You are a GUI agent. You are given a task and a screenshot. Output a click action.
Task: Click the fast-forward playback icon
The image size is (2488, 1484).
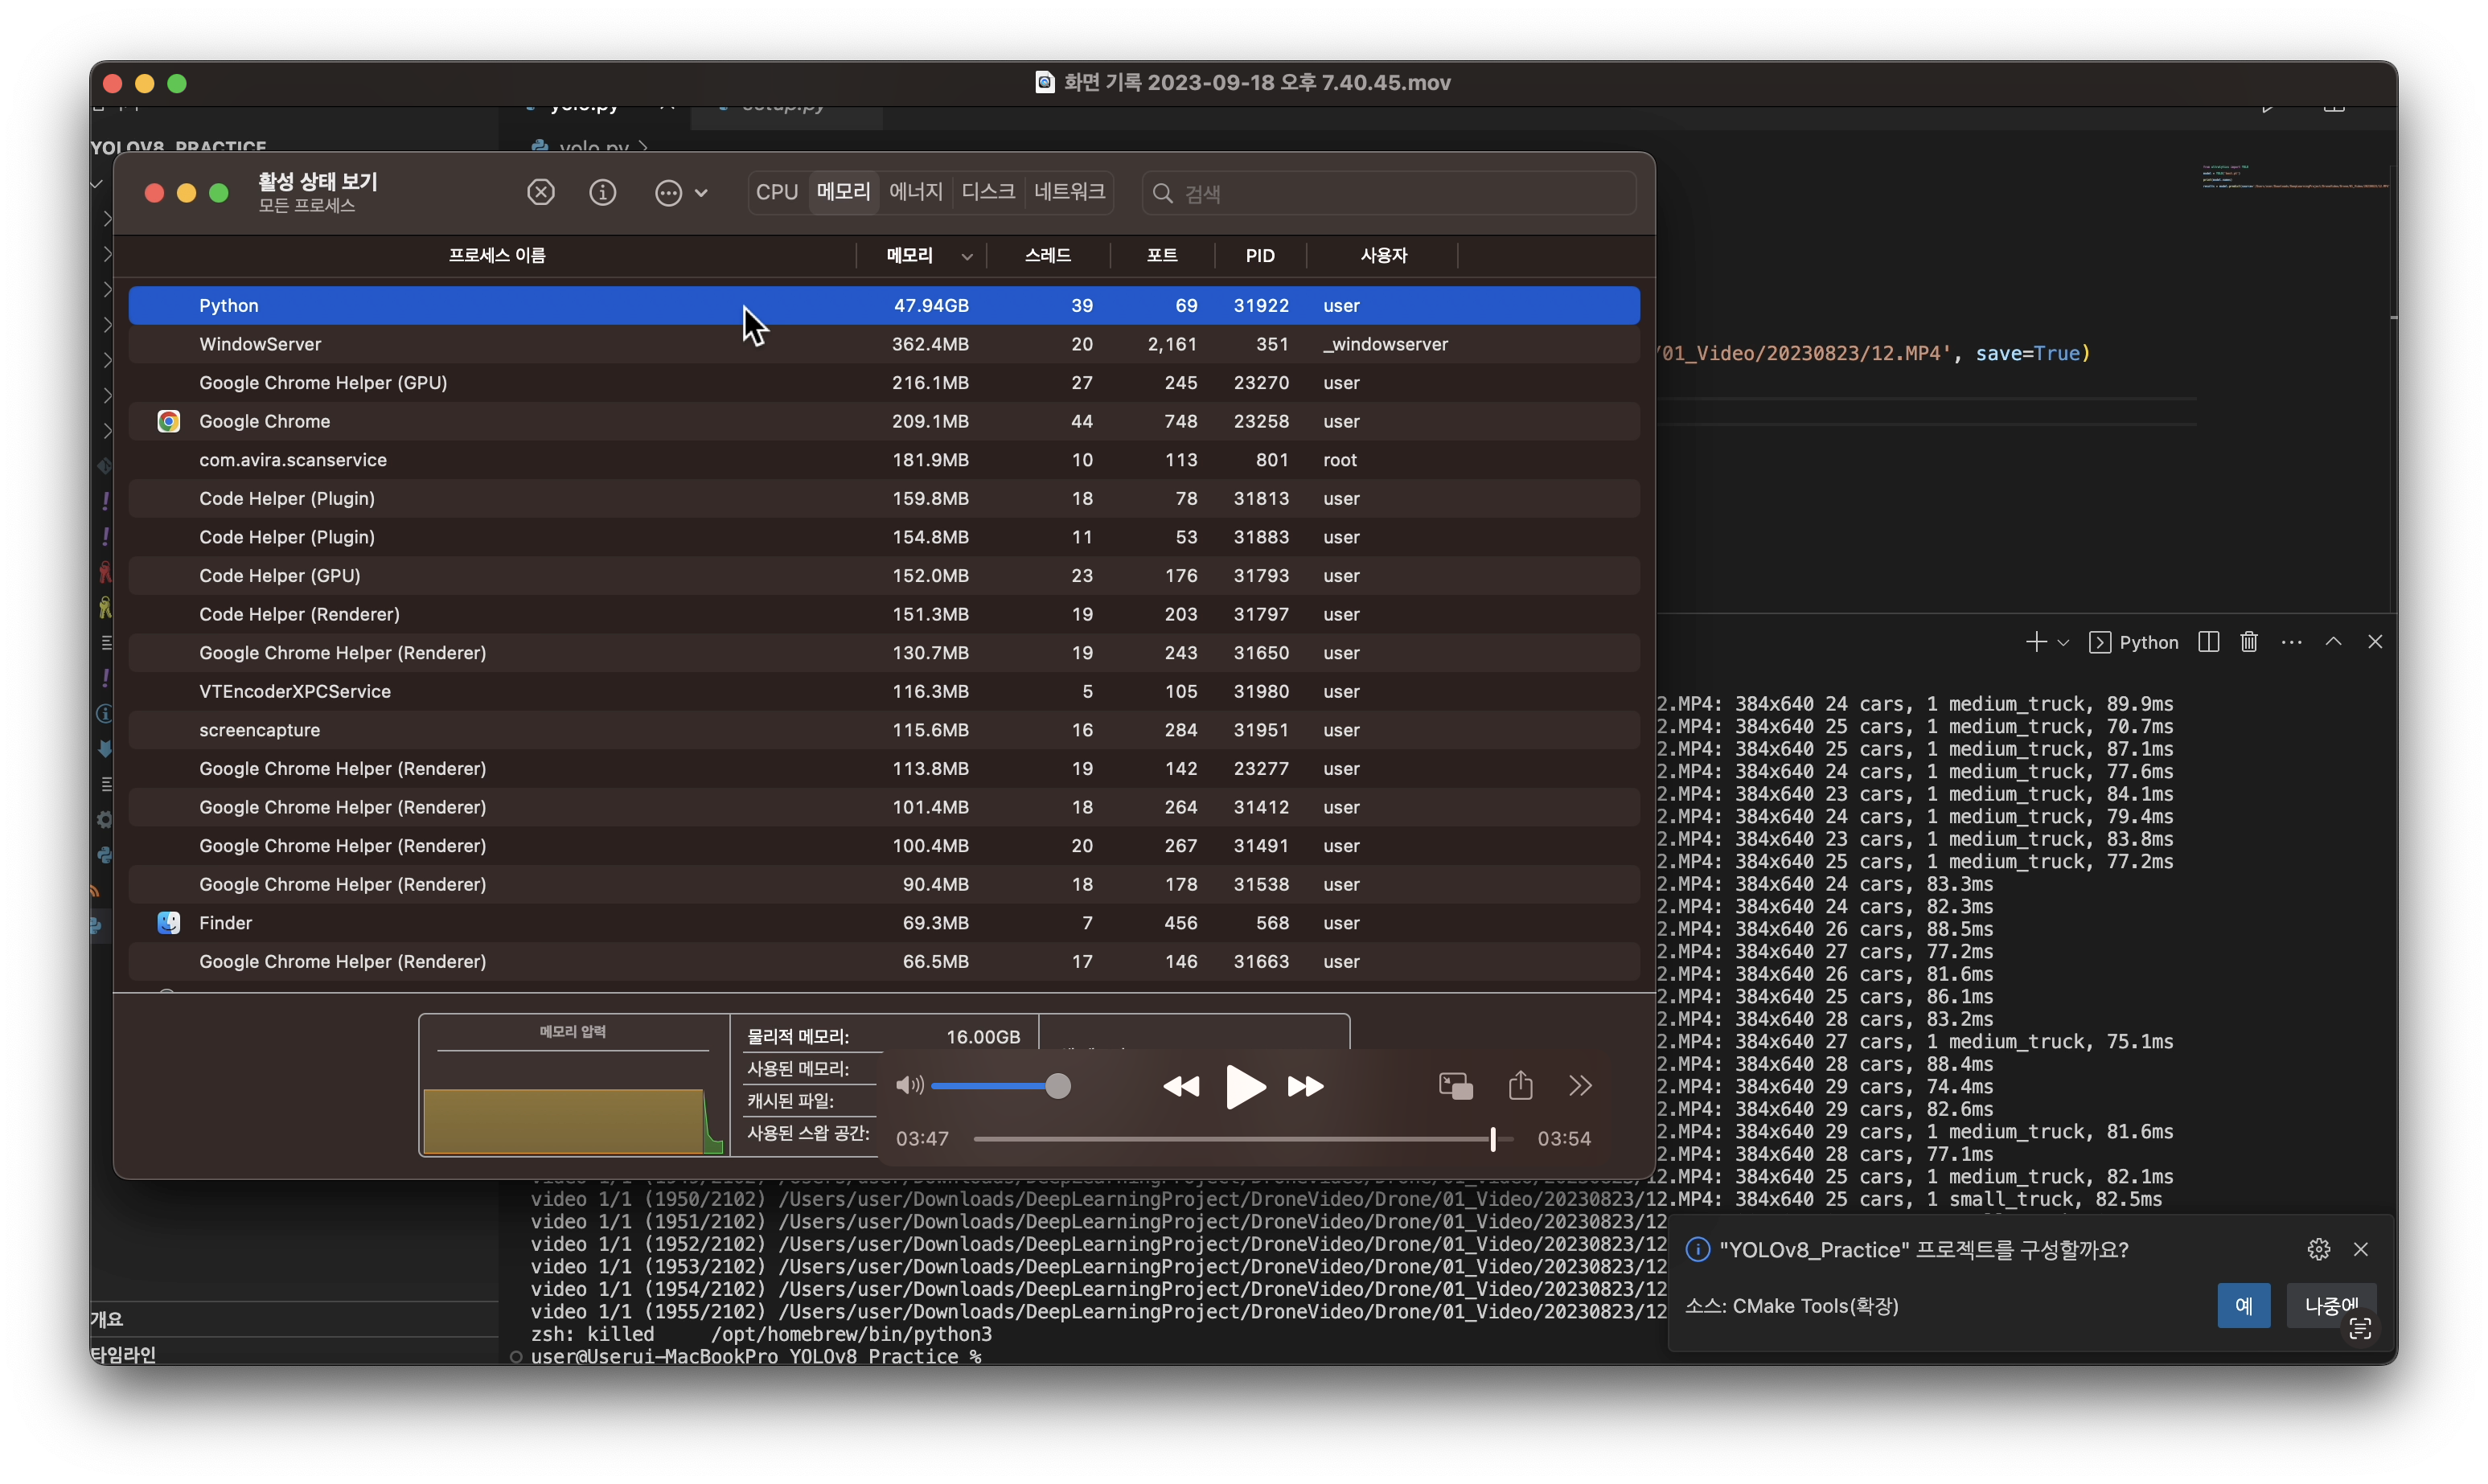click(1305, 1086)
